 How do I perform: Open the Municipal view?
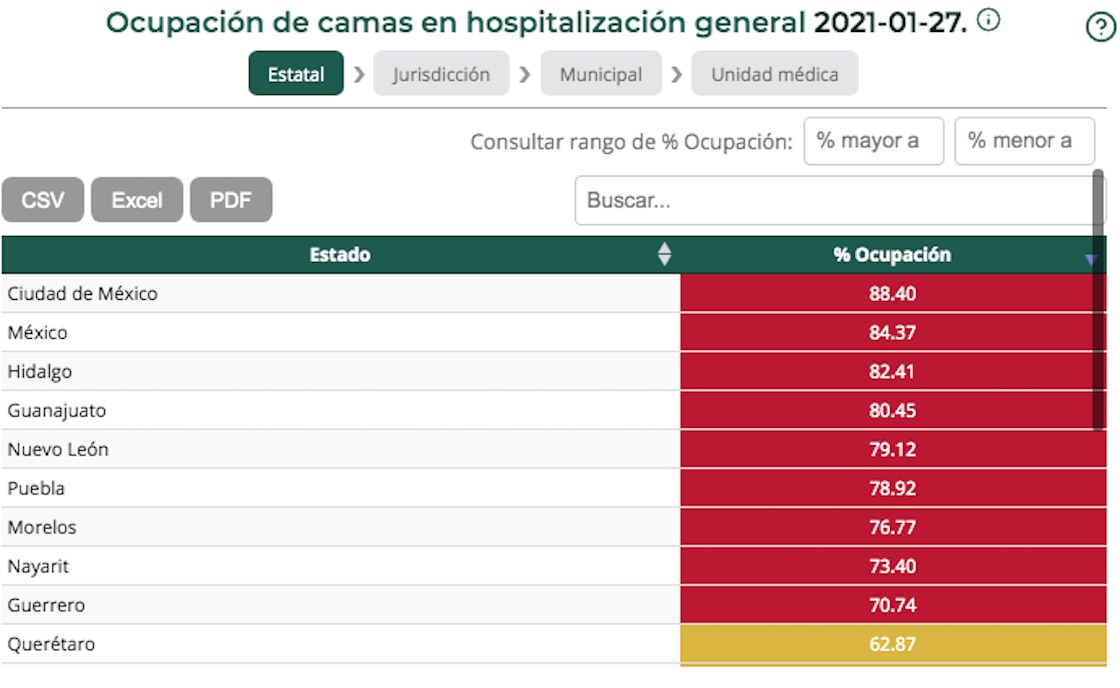[x=601, y=73]
